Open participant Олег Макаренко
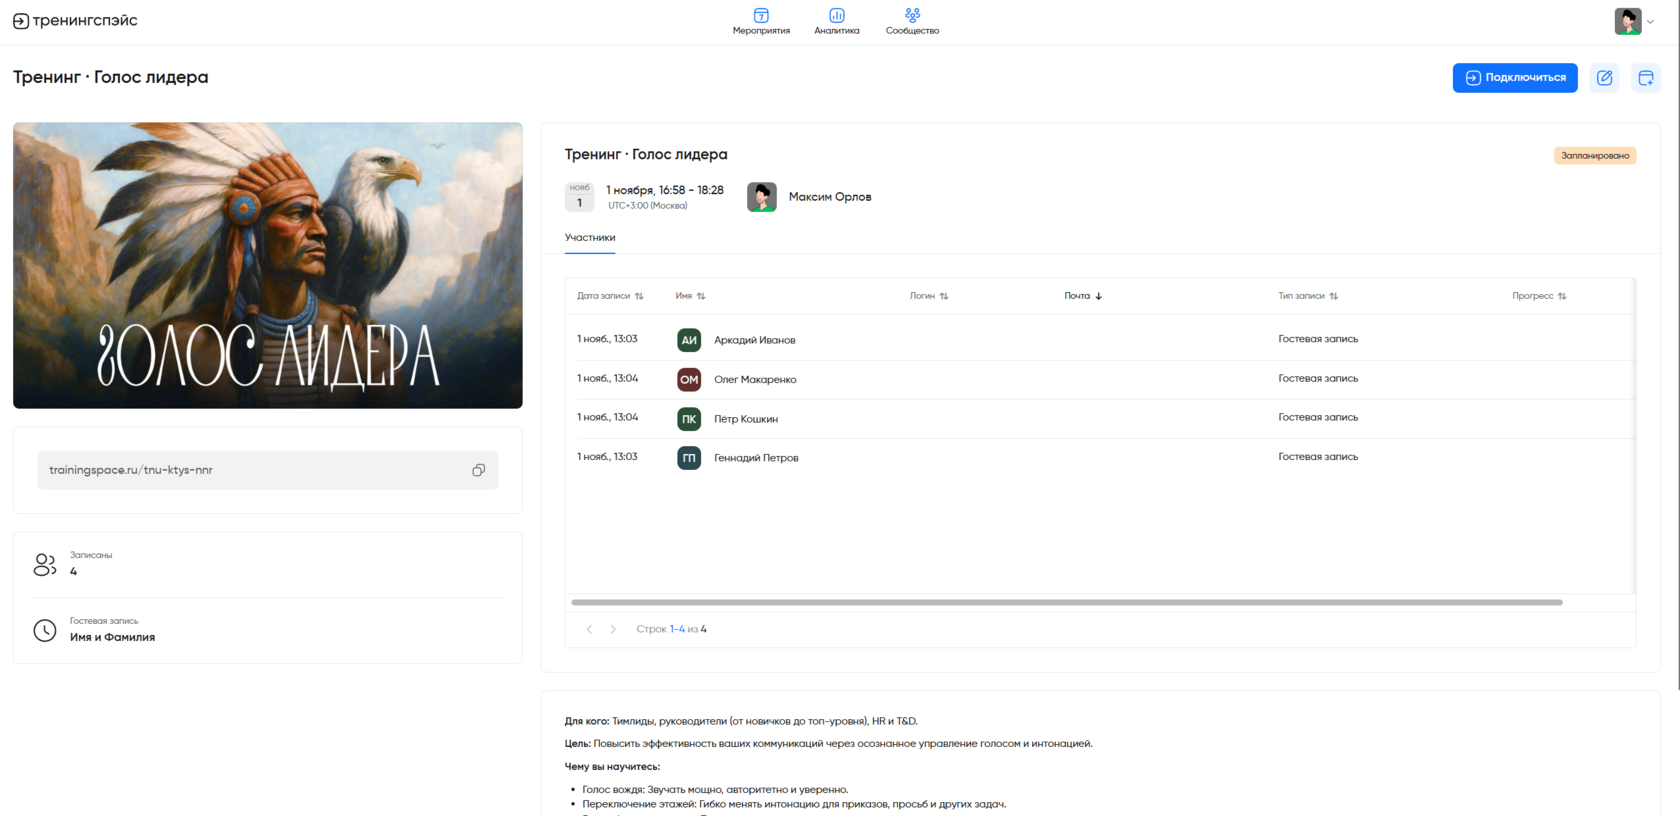The width and height of the screenshot is (1680, 816). pos(755,380)
